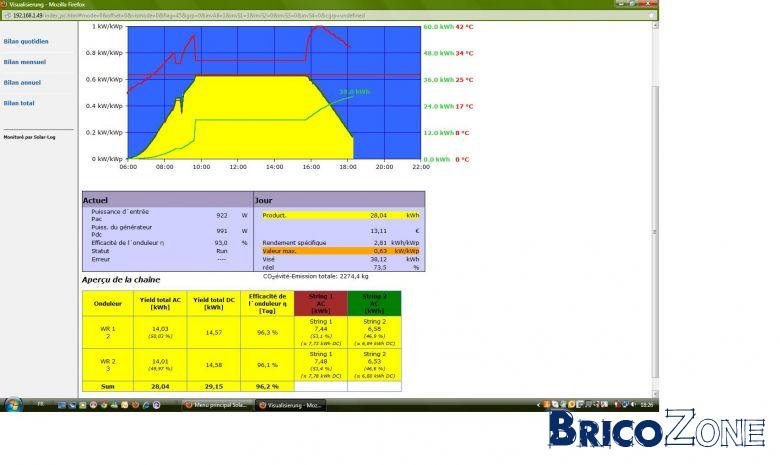Screen dimensions: 780x465
Task: Click the 29,15 DC sum cell
Action: (214, 386)
